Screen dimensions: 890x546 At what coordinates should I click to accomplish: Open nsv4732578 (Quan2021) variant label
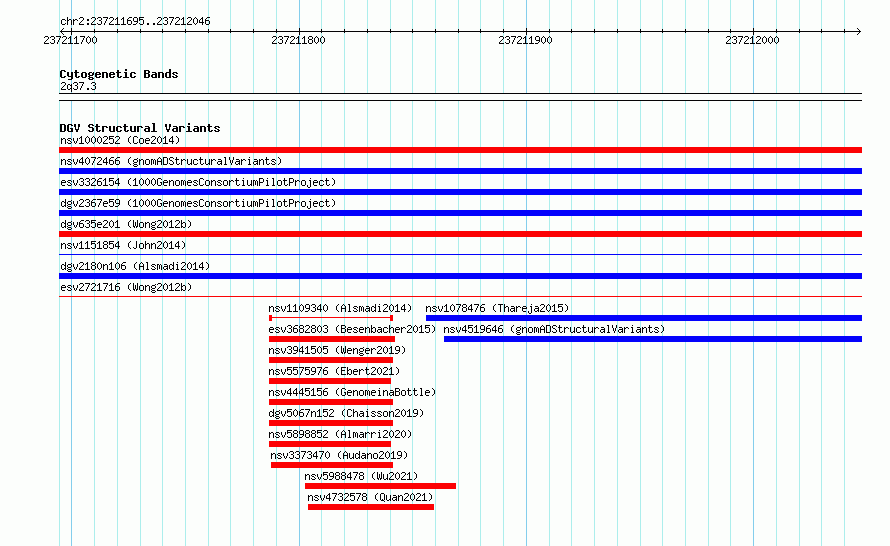tap(370, 497)
